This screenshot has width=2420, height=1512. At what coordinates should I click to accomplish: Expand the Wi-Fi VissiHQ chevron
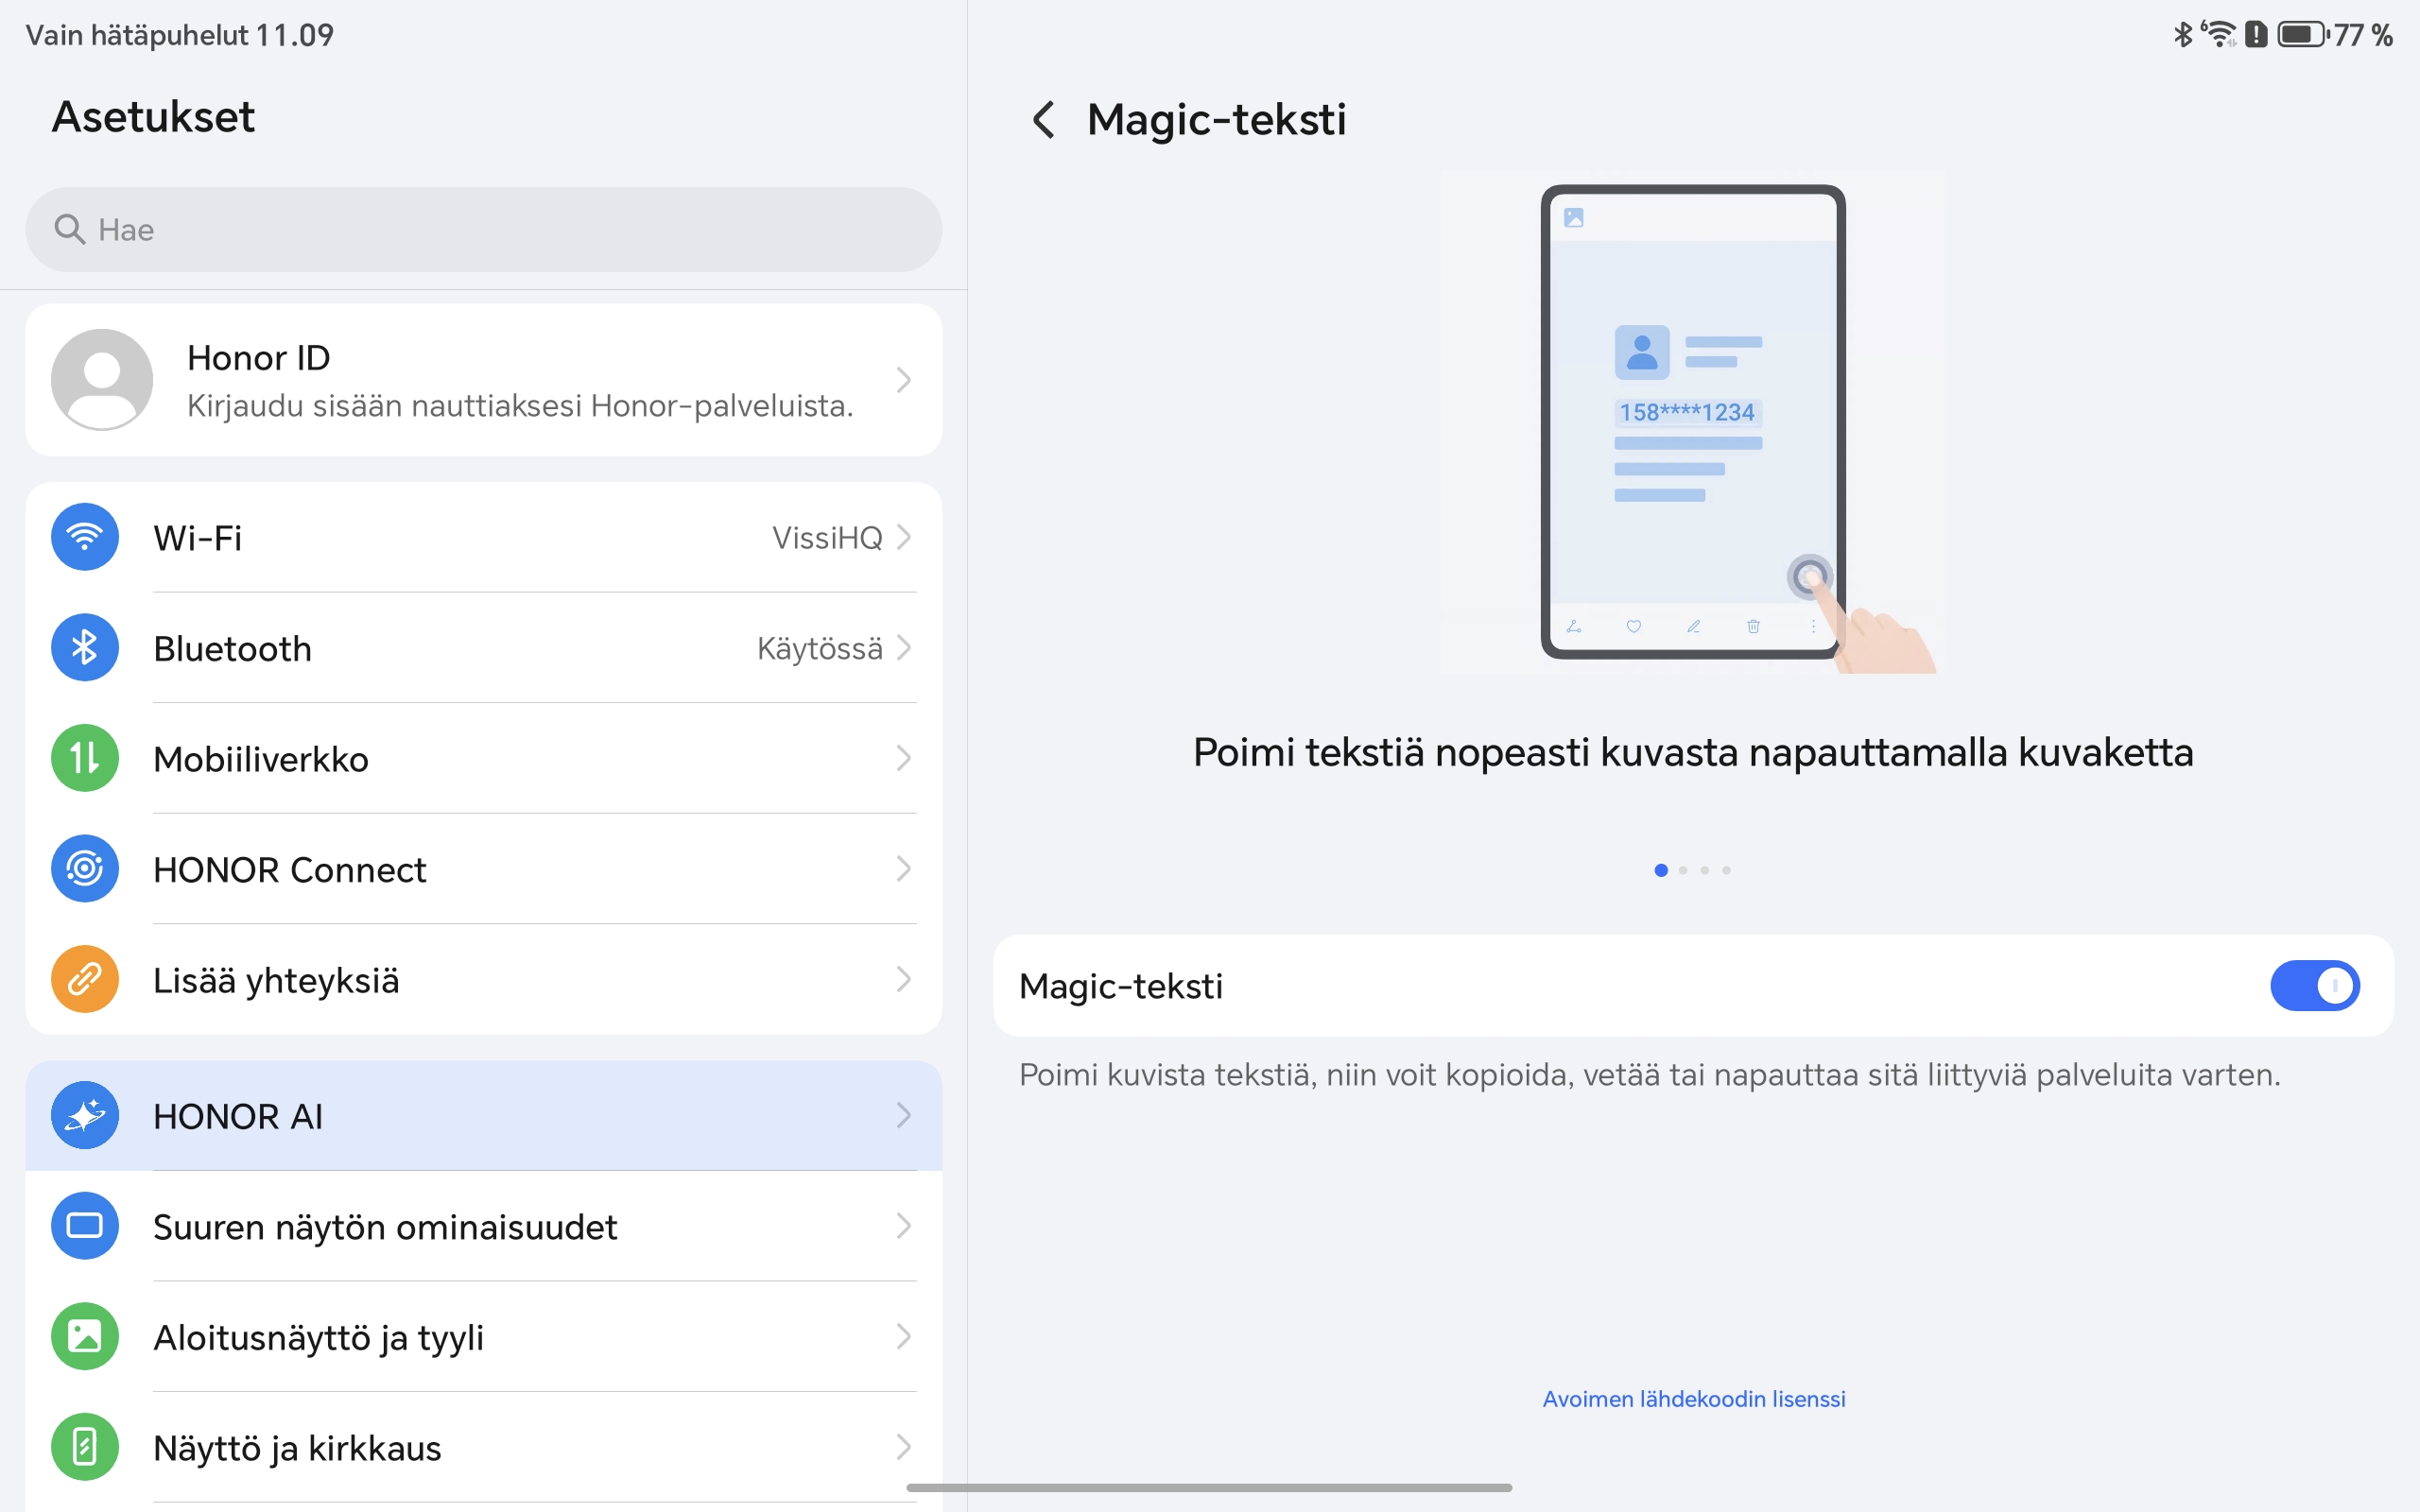coord(904,537)
